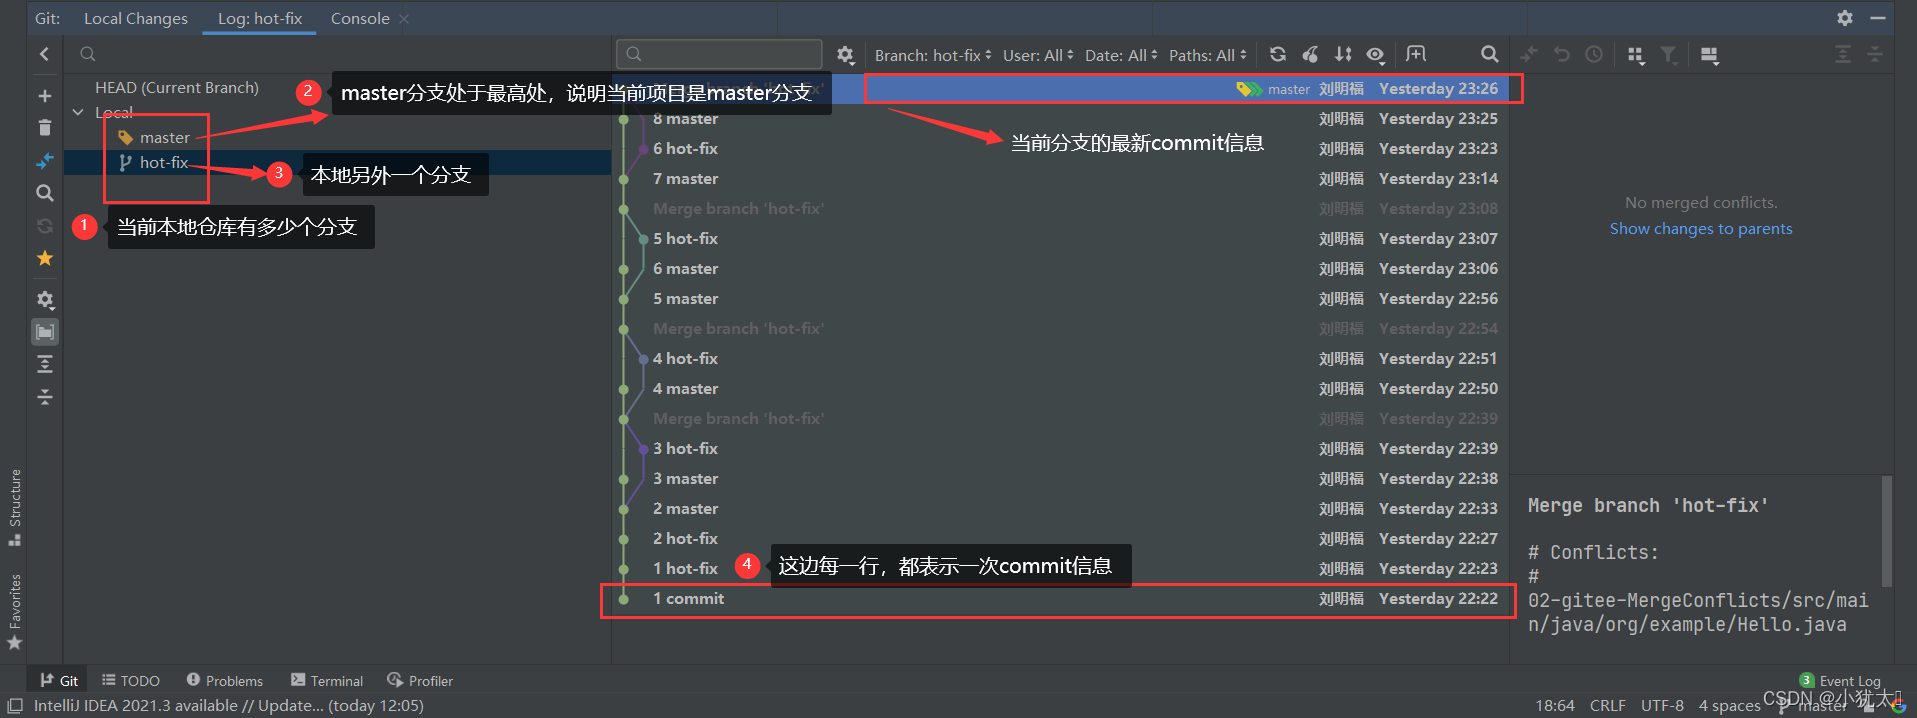
Task: Open the Event Log
Action: (1841, 680)
